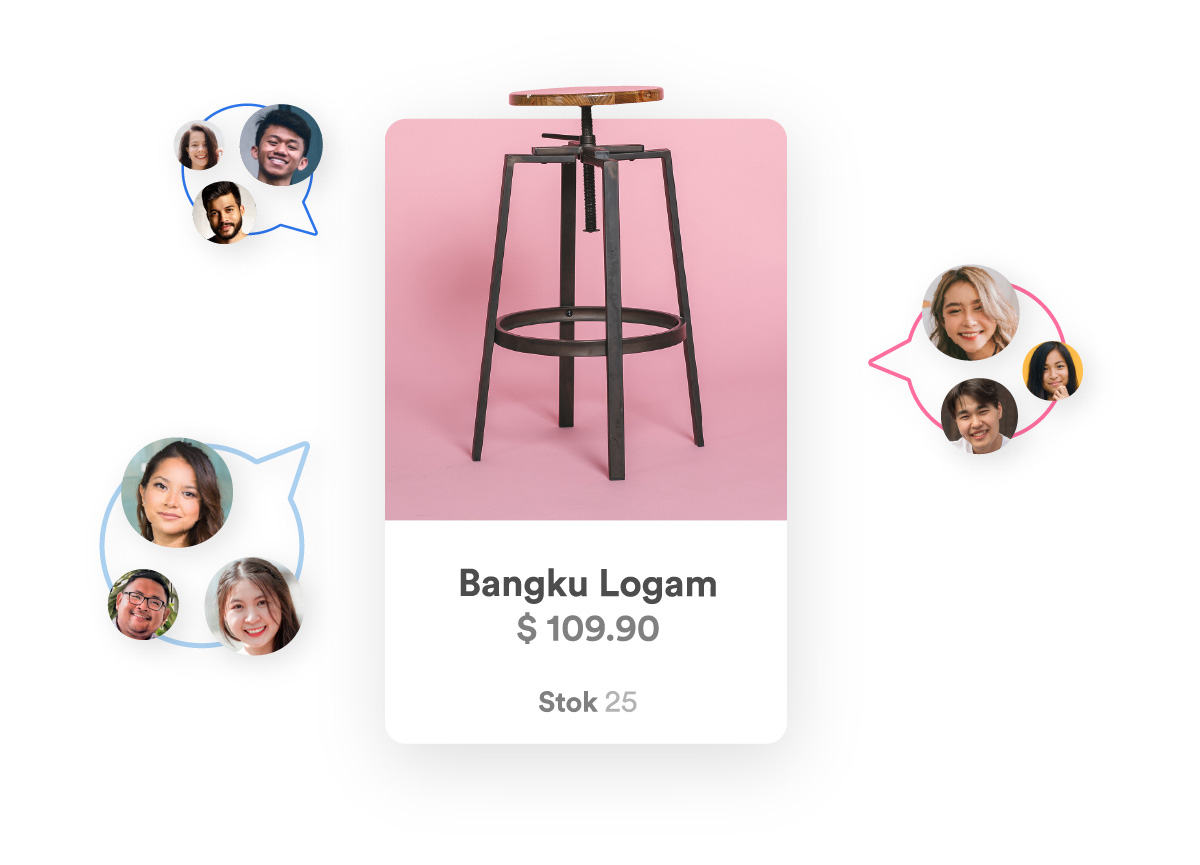Click the Stok 25 stock label

click(x=588, y=702)
